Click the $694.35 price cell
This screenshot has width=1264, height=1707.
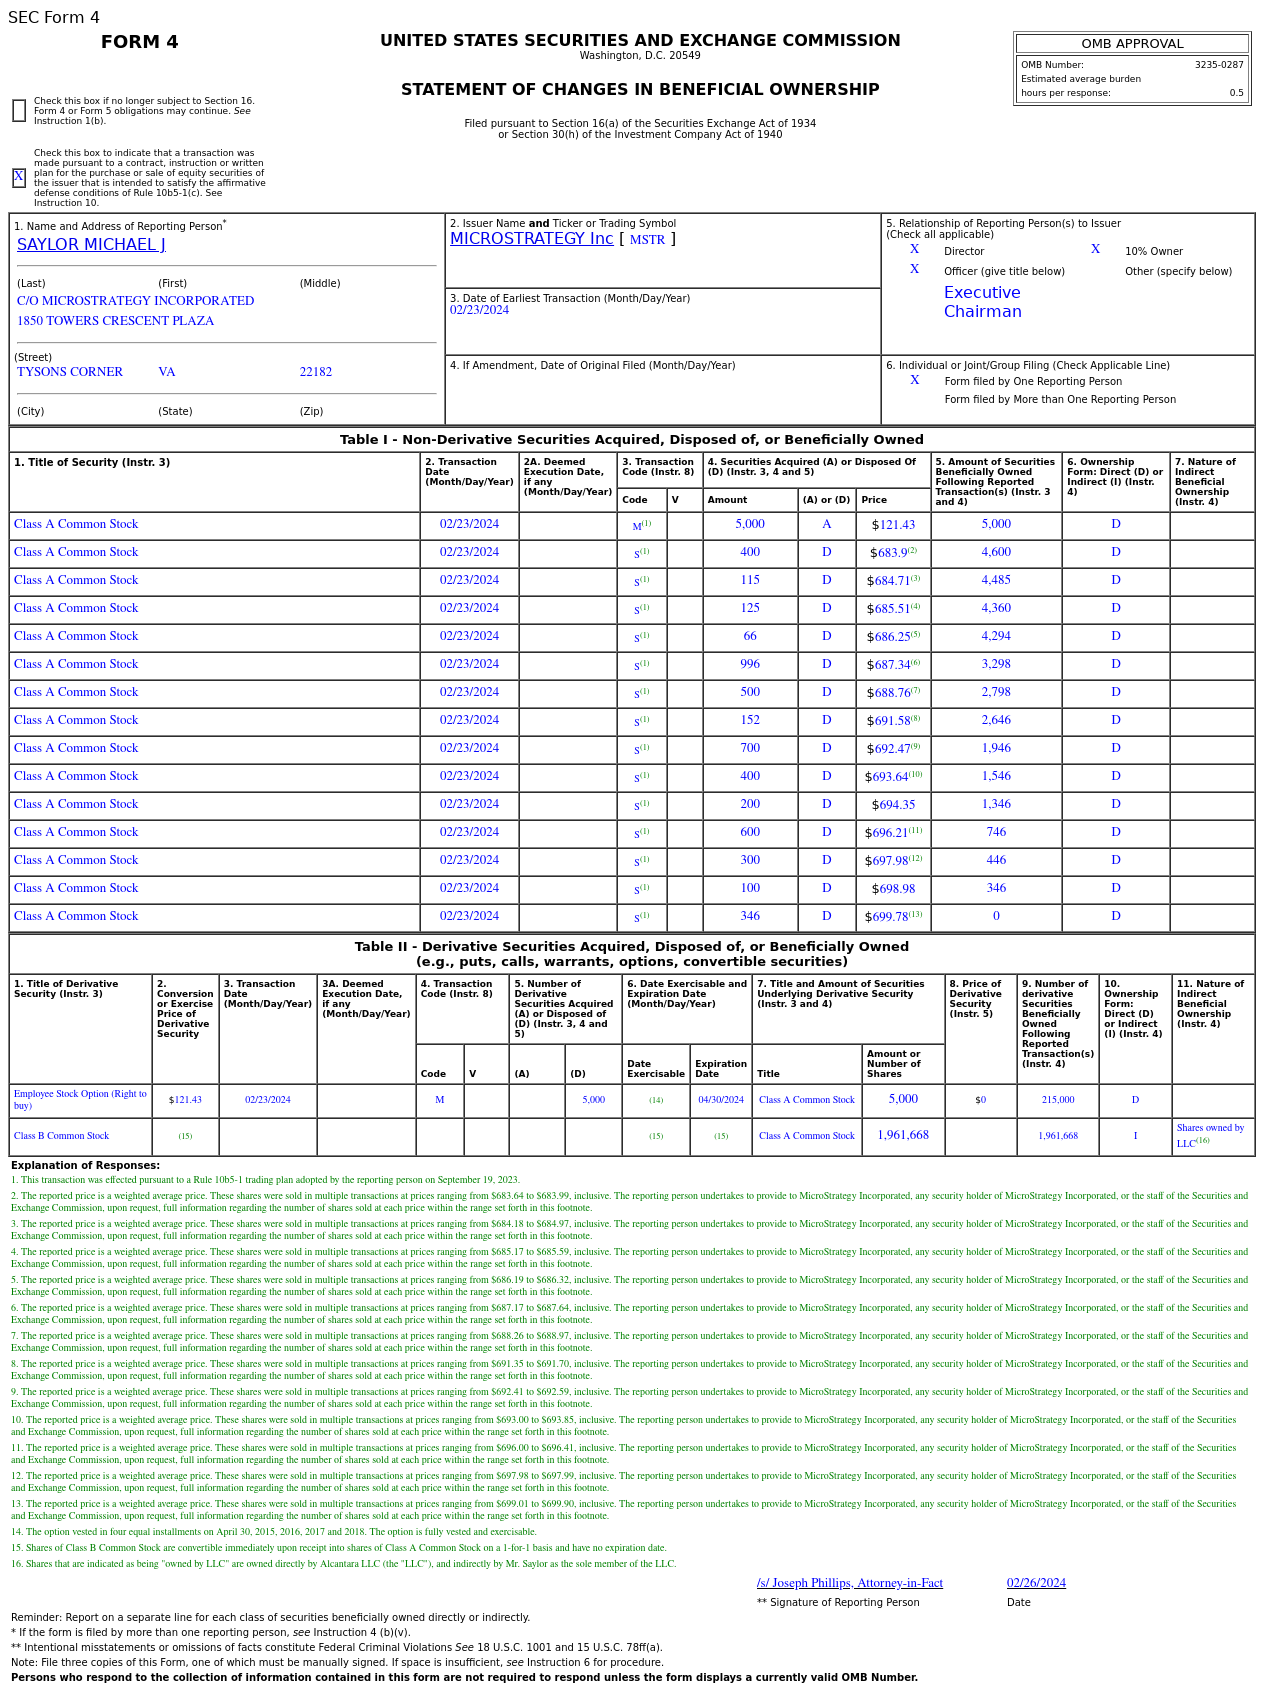893,805
